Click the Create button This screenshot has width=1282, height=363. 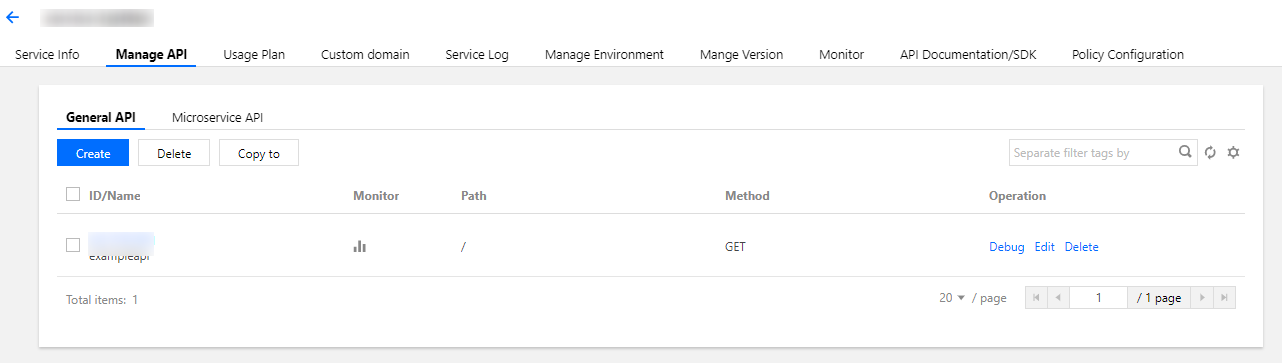93,153
